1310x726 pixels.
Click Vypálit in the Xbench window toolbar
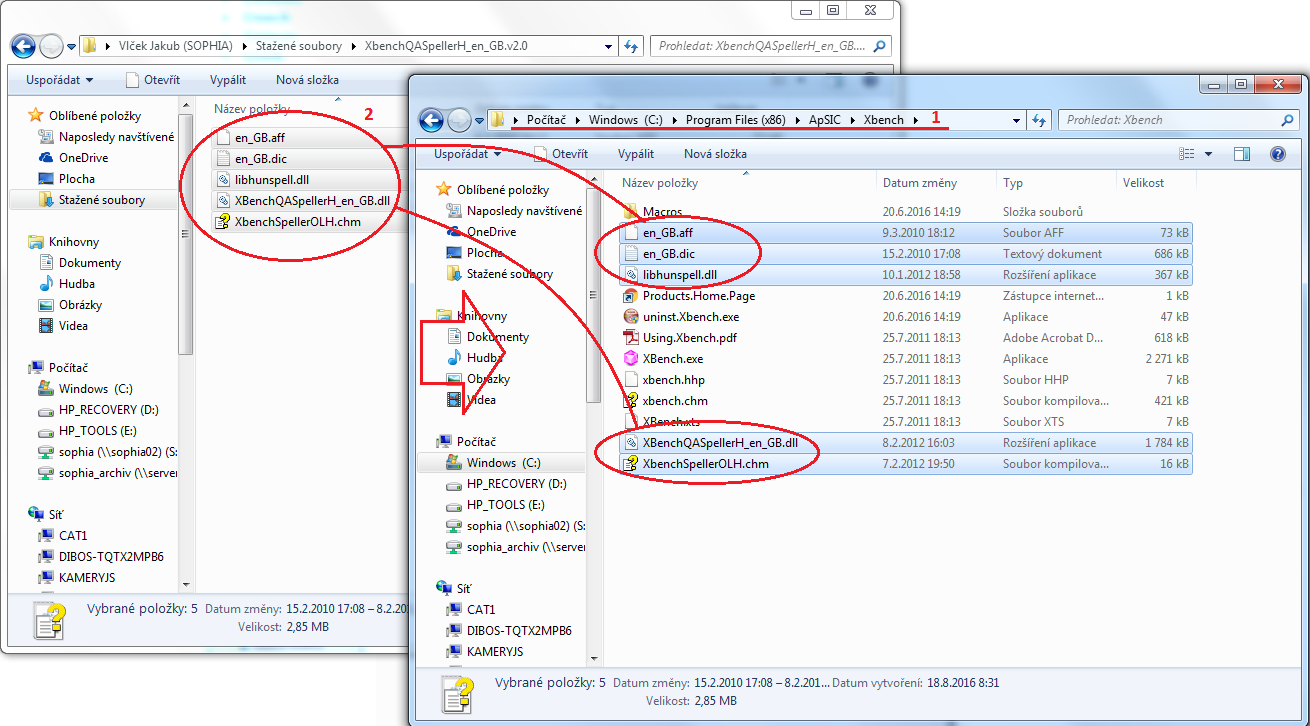click(x=636, y=154)
